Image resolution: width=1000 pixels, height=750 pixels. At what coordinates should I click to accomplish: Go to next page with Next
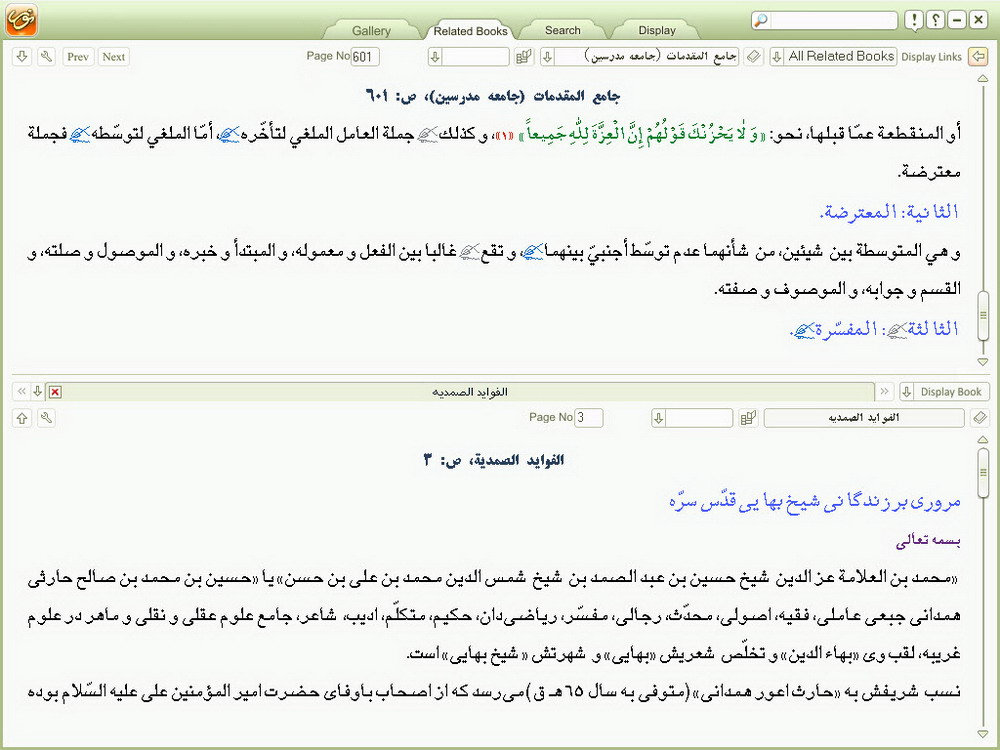point(114,57)
